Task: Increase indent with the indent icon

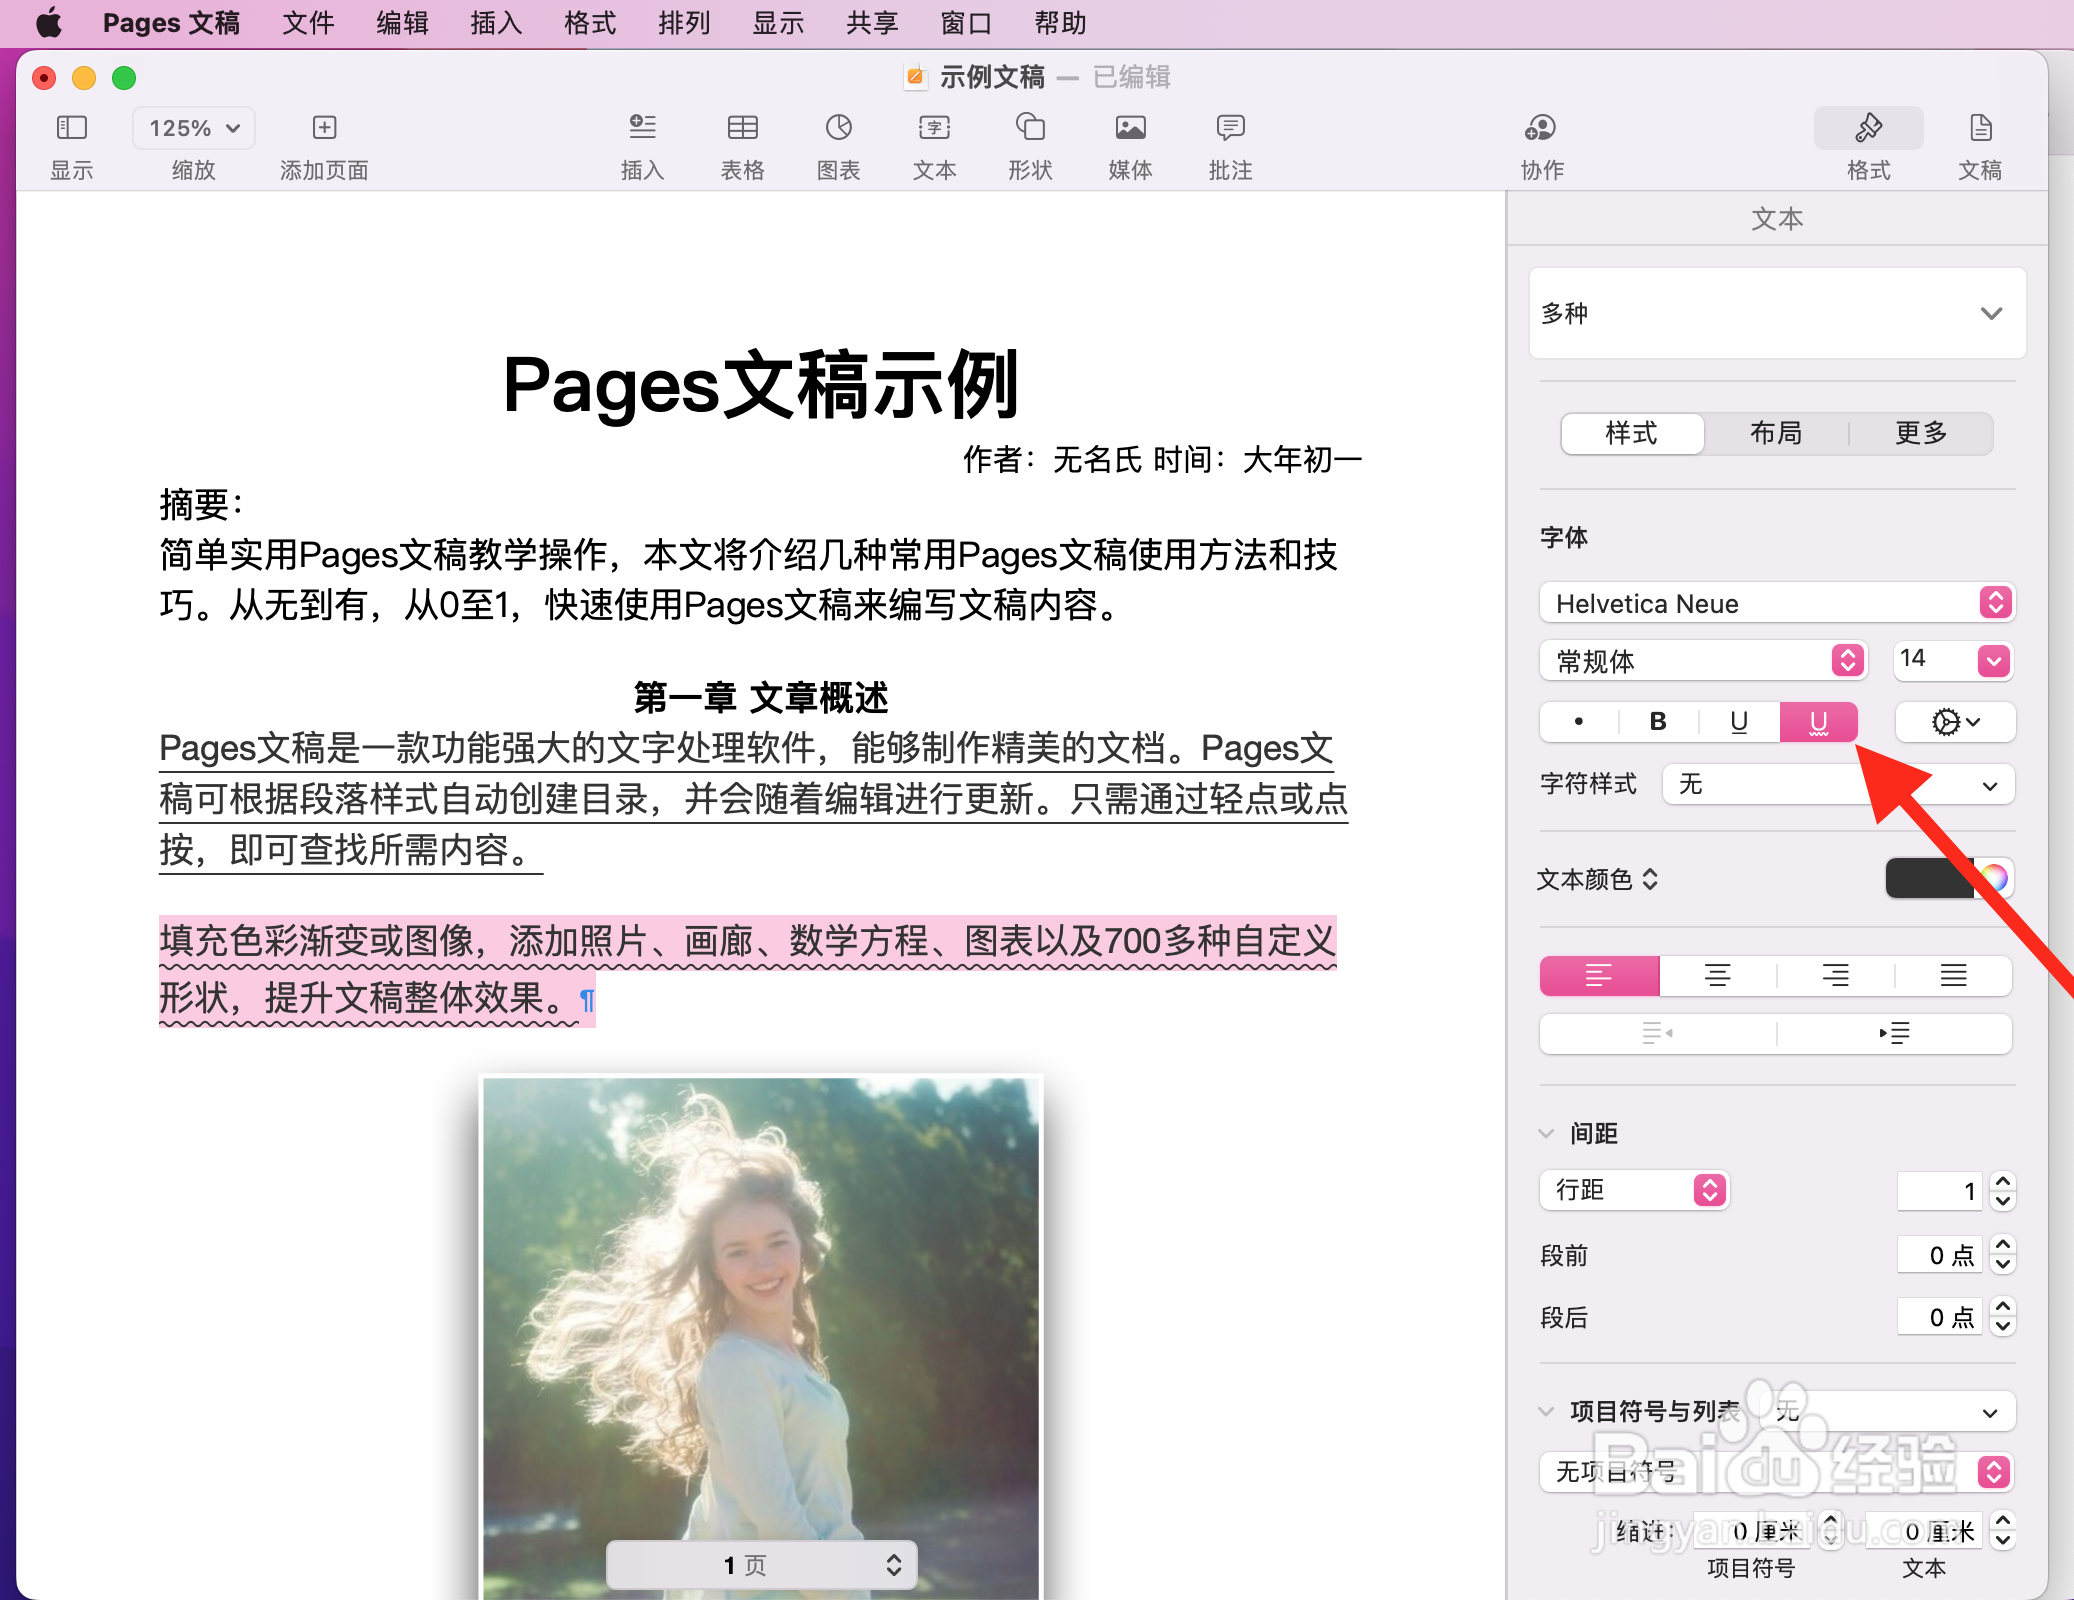Action: [x=1894, y=1033]
